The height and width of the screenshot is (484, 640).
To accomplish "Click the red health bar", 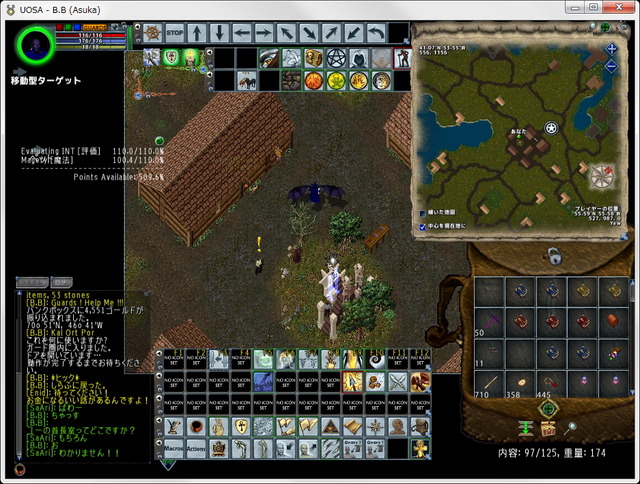I will click(x=91, y=36).
